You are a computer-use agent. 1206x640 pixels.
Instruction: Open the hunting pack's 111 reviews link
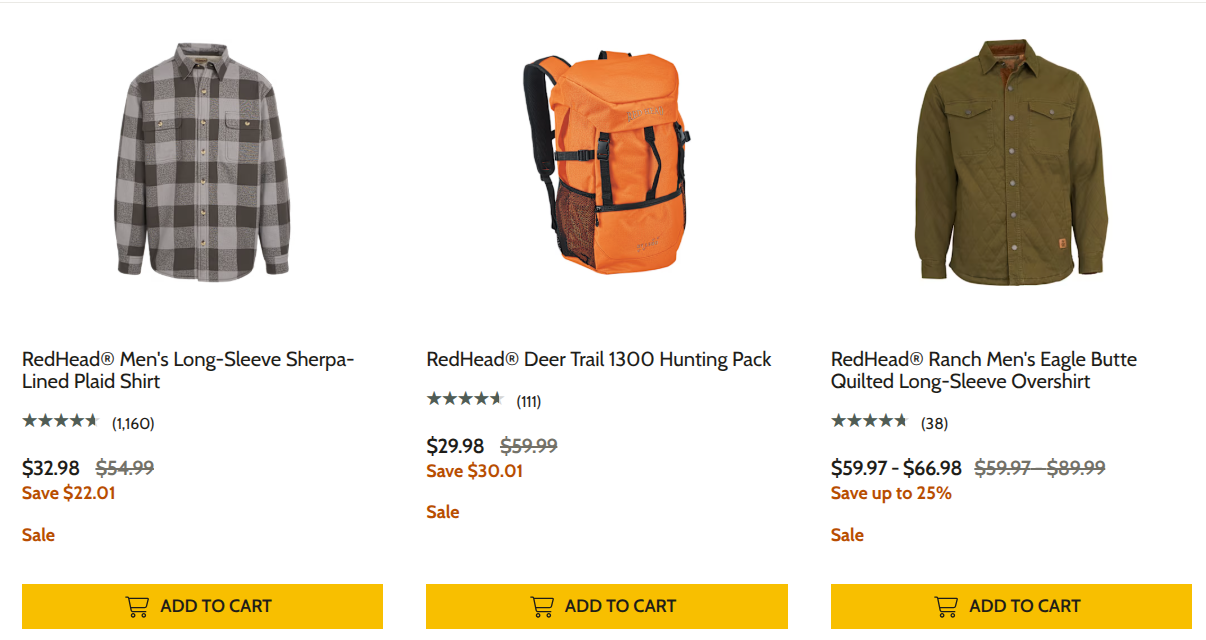pyautogui.click(x=527, y=400)
